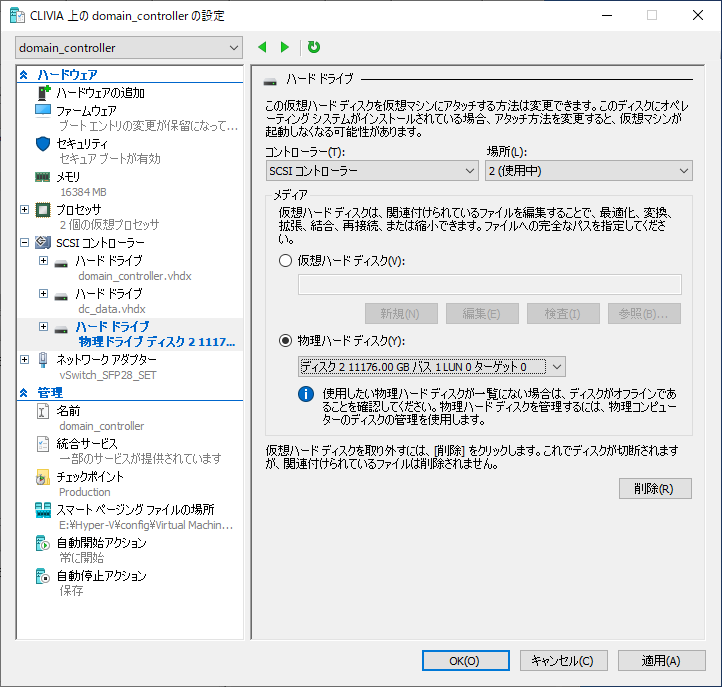Click the Firmware (ファームウェア) monitor icon
Viewport: 722px width, 687px height.
coord(43,111)
